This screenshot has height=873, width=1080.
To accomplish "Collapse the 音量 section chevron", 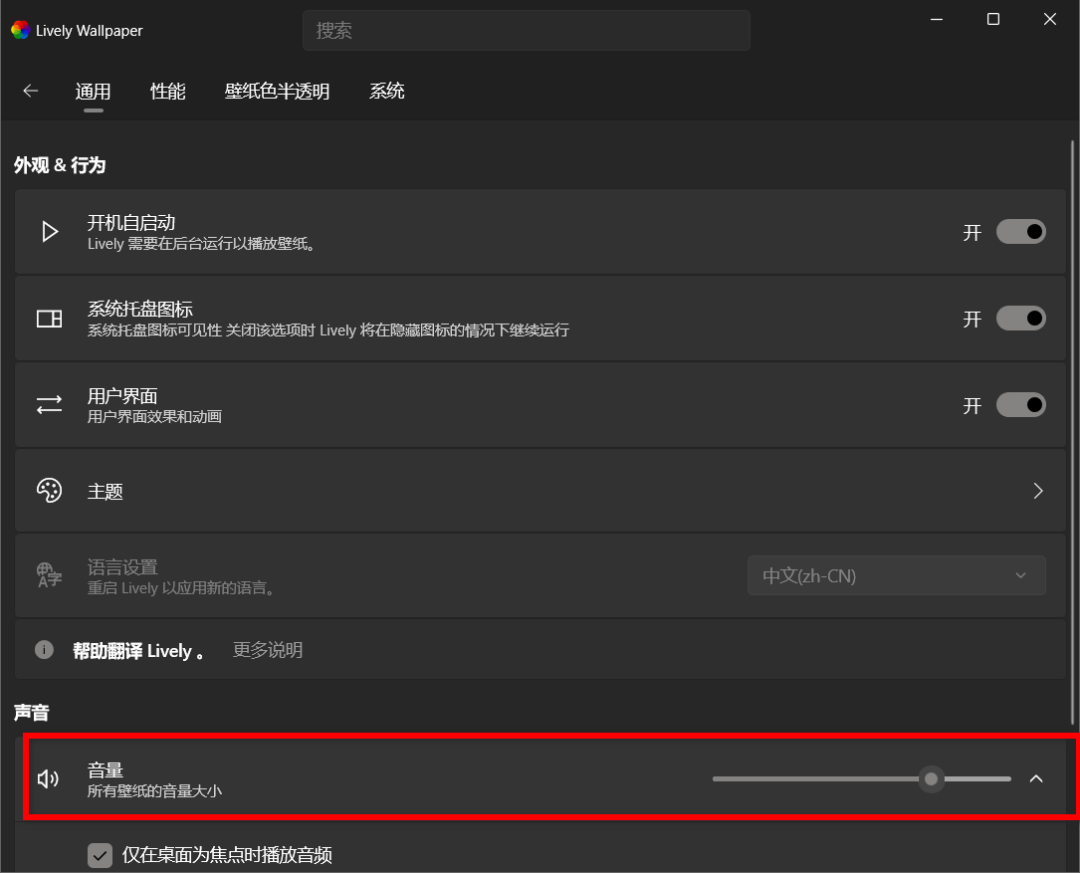I will coord(1036,779).
